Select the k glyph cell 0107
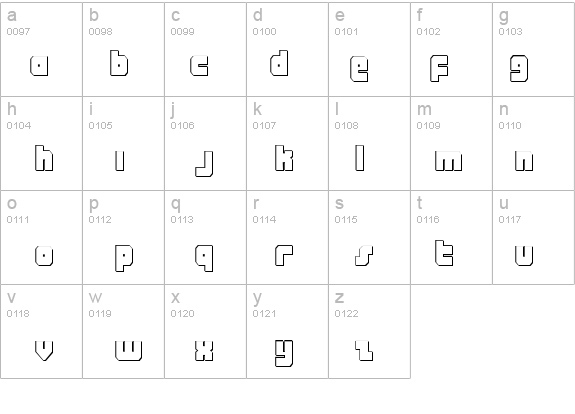575x414 pixels. click(x=288, y=143)
